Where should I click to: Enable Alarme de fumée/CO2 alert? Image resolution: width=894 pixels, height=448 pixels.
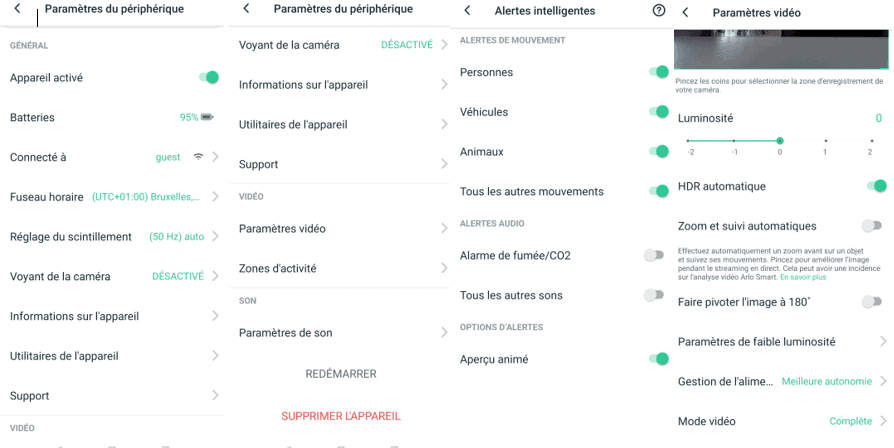(653, 255)
